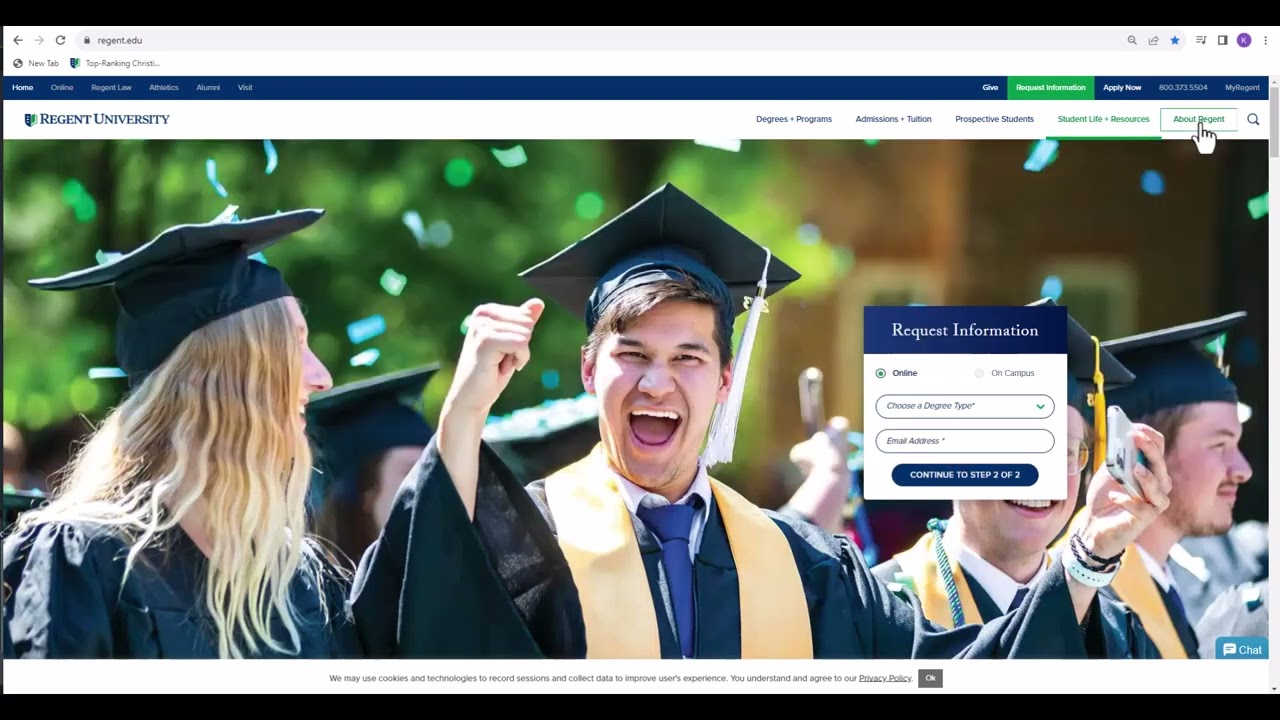The height and width of the screenshot is (720, 1280).
Task: Open the zoom magnifier icon in address bar
Action: click(1132, 40)
